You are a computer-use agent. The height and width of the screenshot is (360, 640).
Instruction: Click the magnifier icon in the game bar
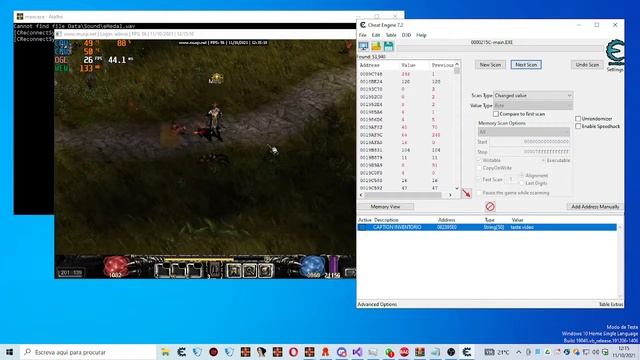pos(250,270)
